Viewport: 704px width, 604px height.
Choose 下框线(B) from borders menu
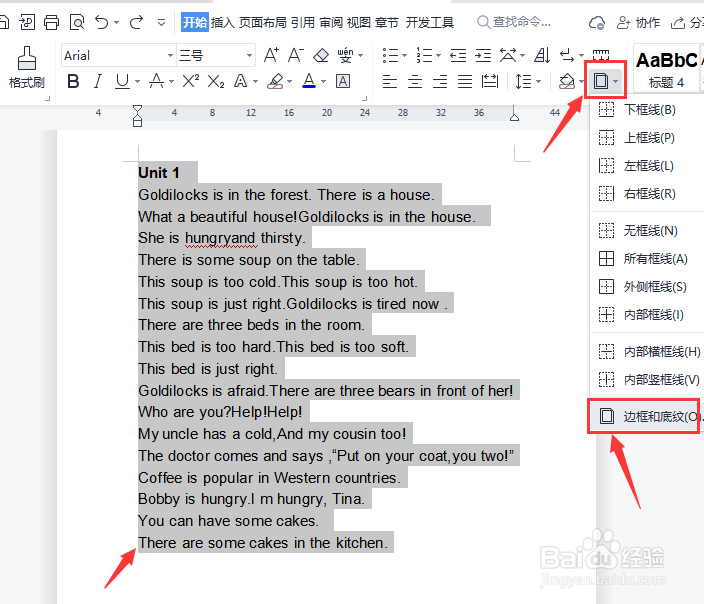coord(647,110)
